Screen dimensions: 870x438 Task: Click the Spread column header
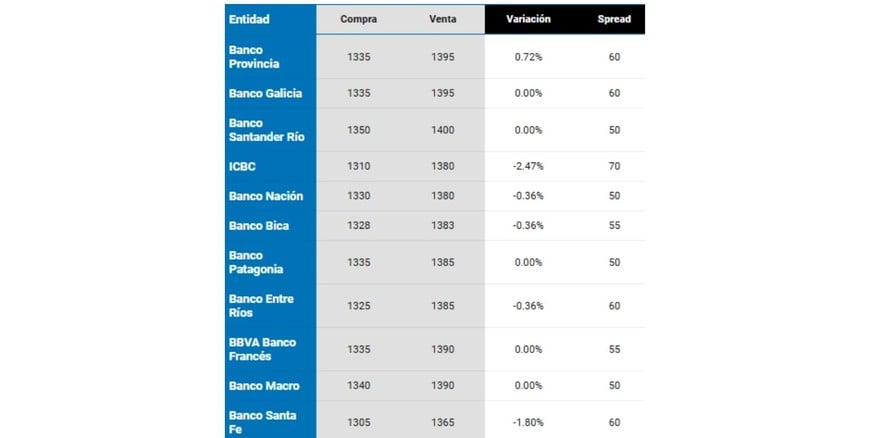tap(614, 19)
